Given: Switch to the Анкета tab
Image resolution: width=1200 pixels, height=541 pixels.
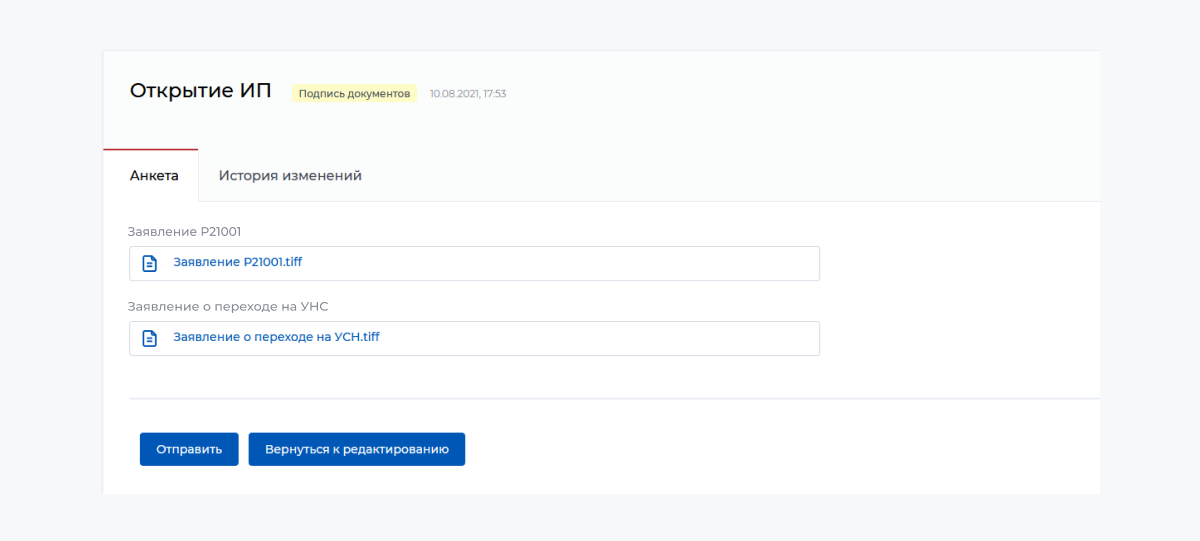Looking at the screenshot, I should (154, 176).
